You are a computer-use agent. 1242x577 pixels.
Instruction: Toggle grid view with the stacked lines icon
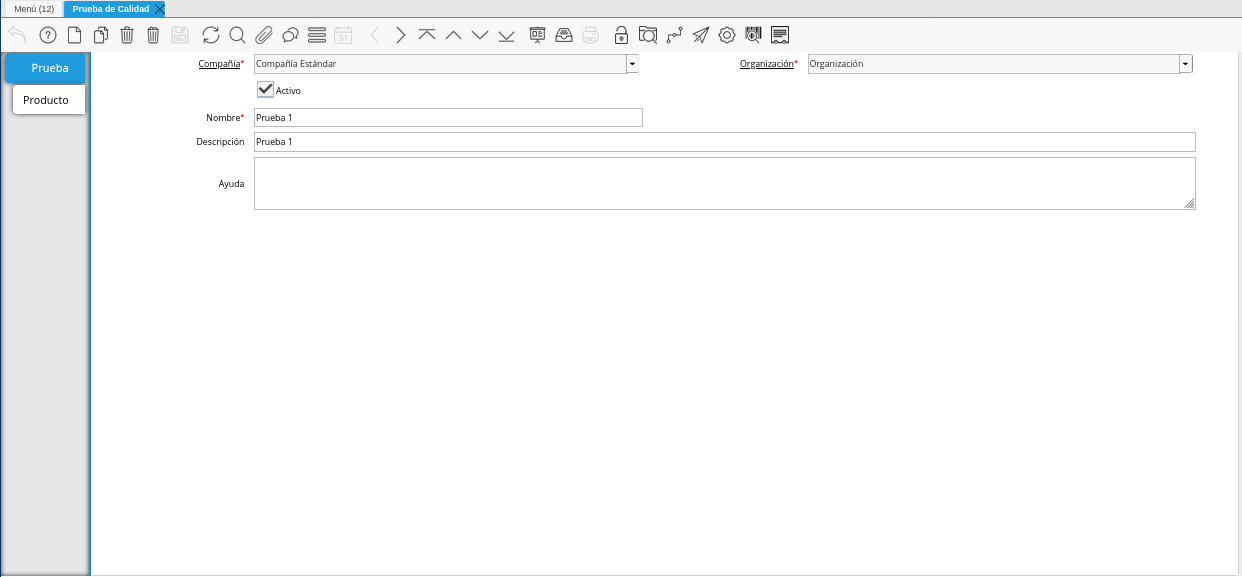(317, 35)
